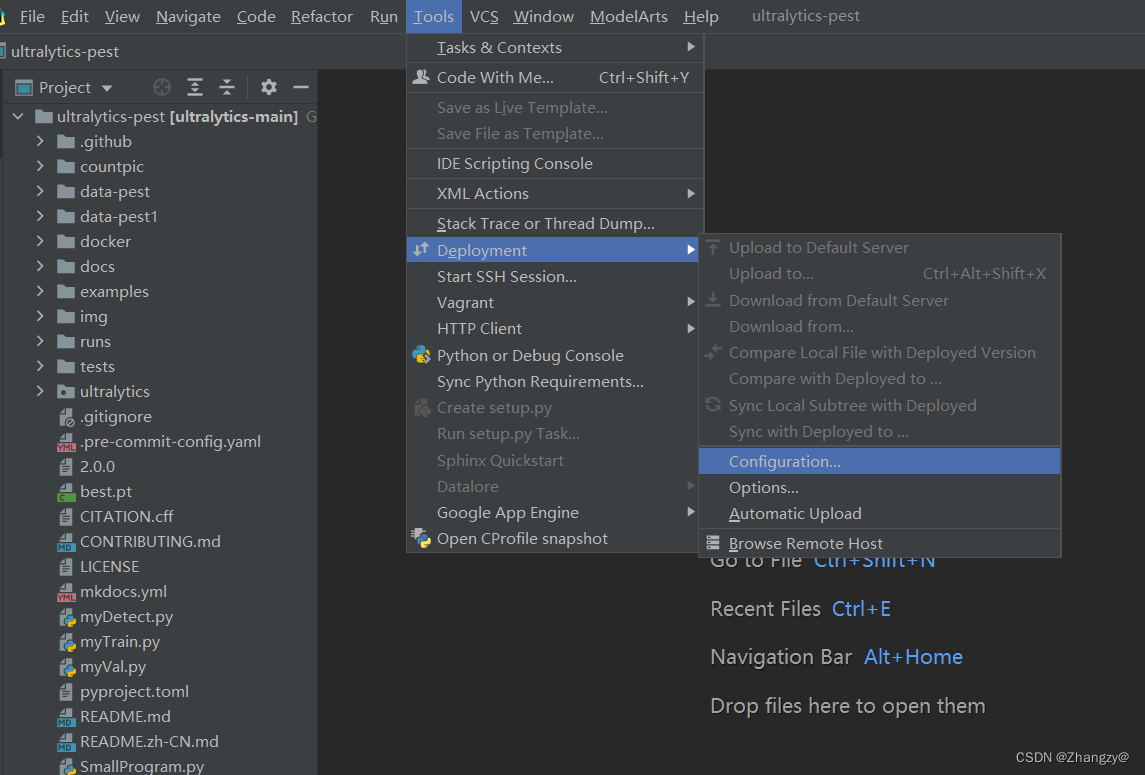Select Sync Python Requirements...
1145x775 pixels.
click(x=555, y=381)
